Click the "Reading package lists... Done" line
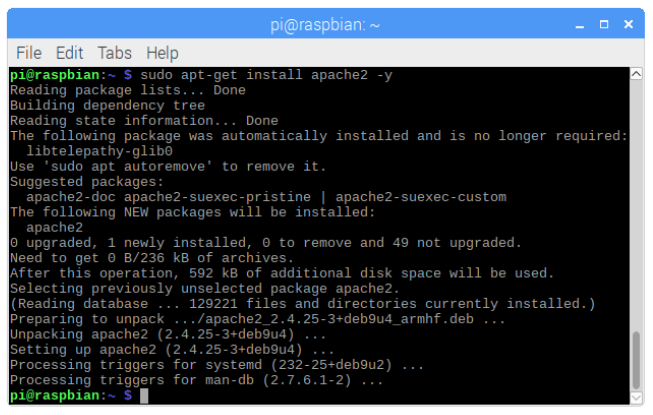This screenshot has width=653, height=415. pos(127,90)
